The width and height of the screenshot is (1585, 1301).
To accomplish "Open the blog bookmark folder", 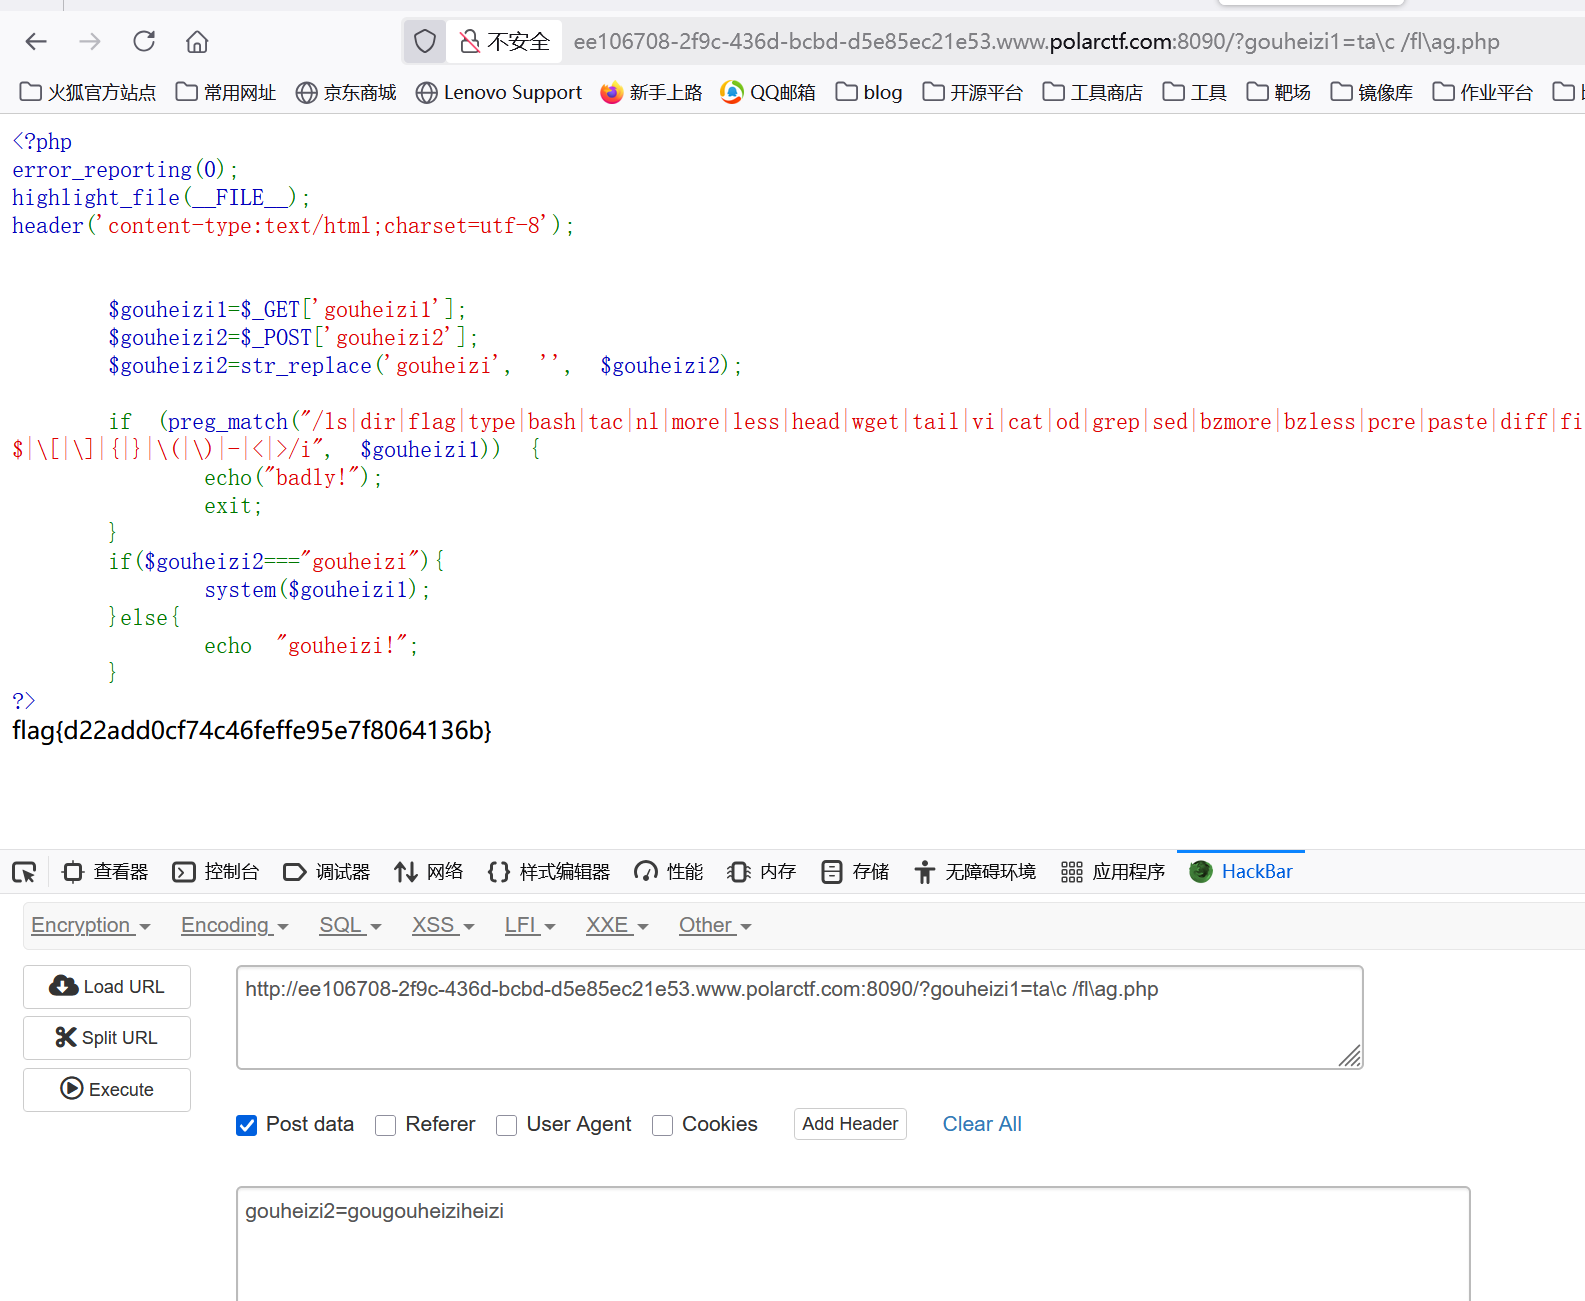I will coord(869,92).
